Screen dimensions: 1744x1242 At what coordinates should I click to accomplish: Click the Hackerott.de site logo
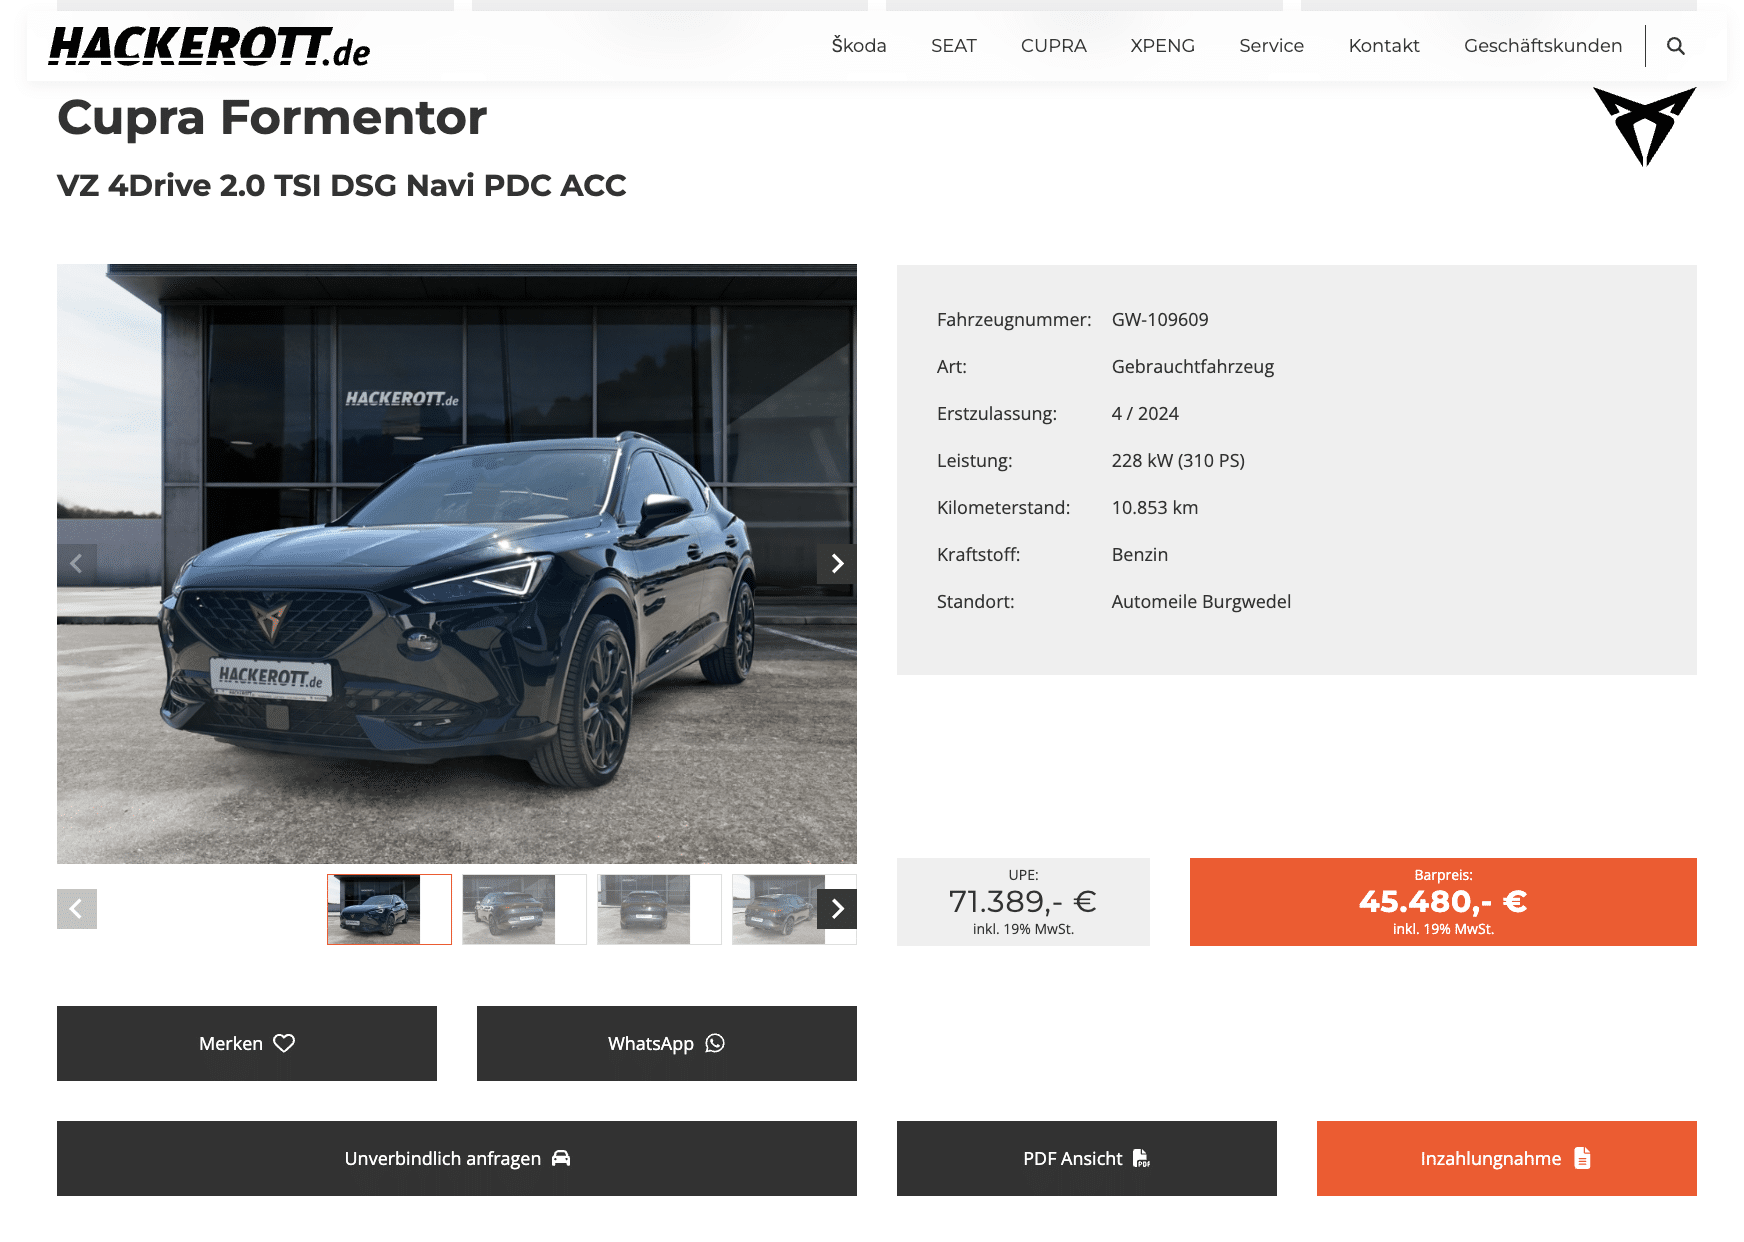pyautogui.click(x=209, y=46)
